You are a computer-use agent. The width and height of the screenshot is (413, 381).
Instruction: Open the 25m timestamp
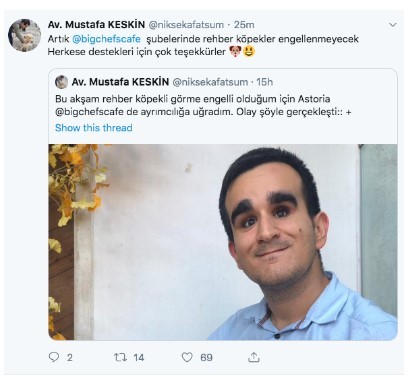(244, 25)
